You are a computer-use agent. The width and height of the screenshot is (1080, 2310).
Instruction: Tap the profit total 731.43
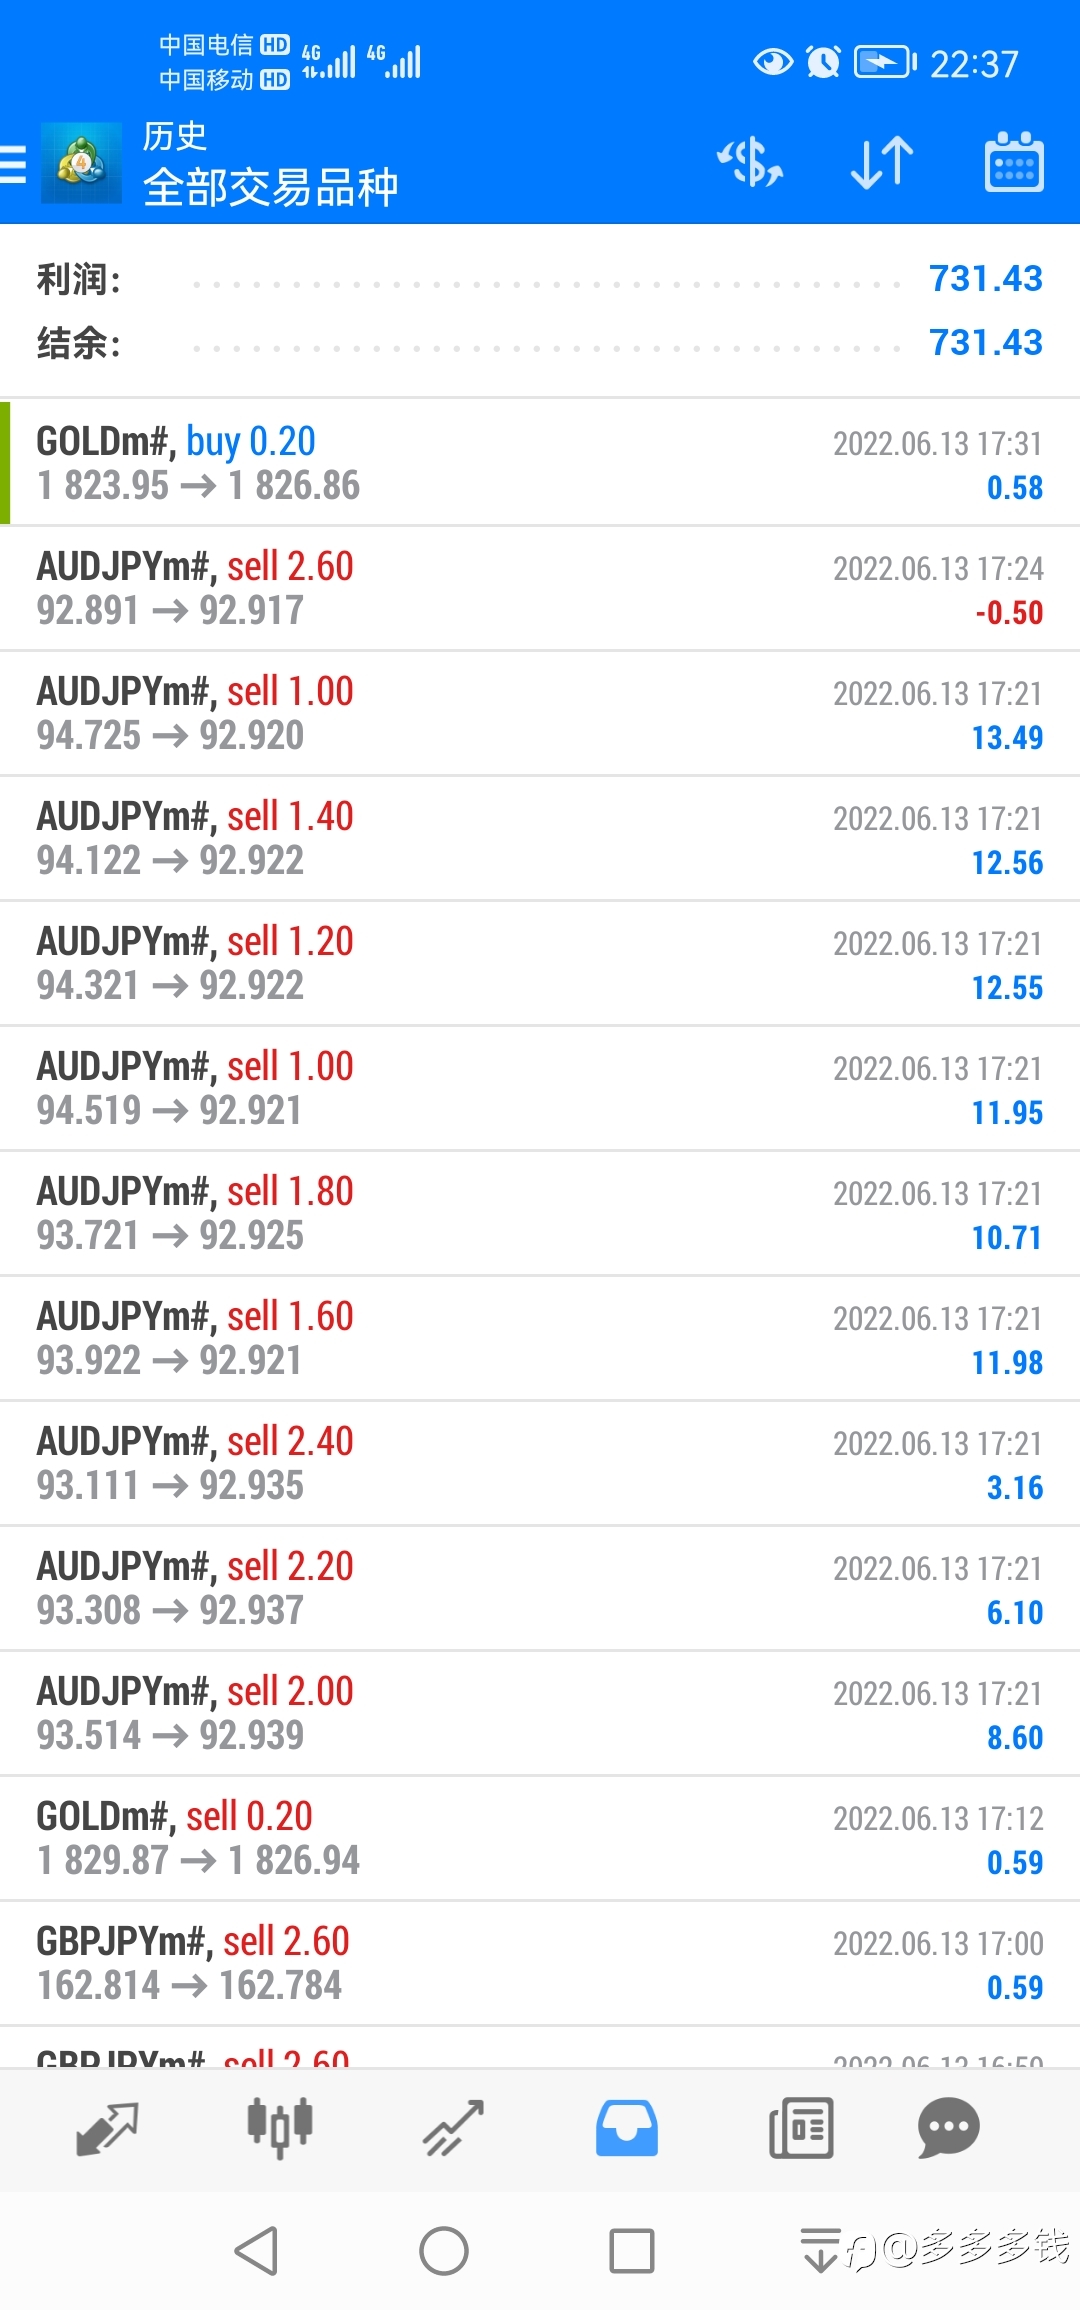point(985,279)
